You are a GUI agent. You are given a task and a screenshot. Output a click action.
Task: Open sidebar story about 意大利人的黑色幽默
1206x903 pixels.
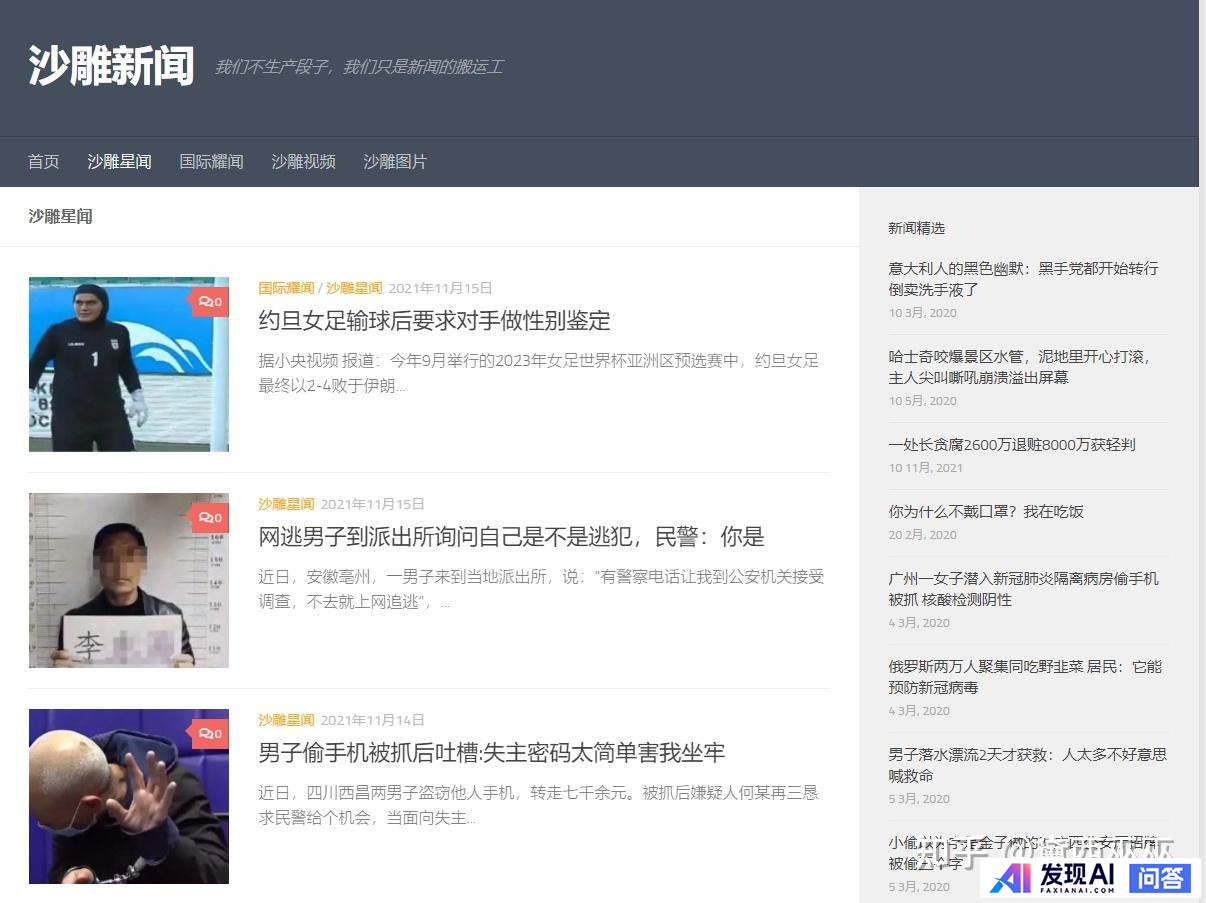(1022, 279)
